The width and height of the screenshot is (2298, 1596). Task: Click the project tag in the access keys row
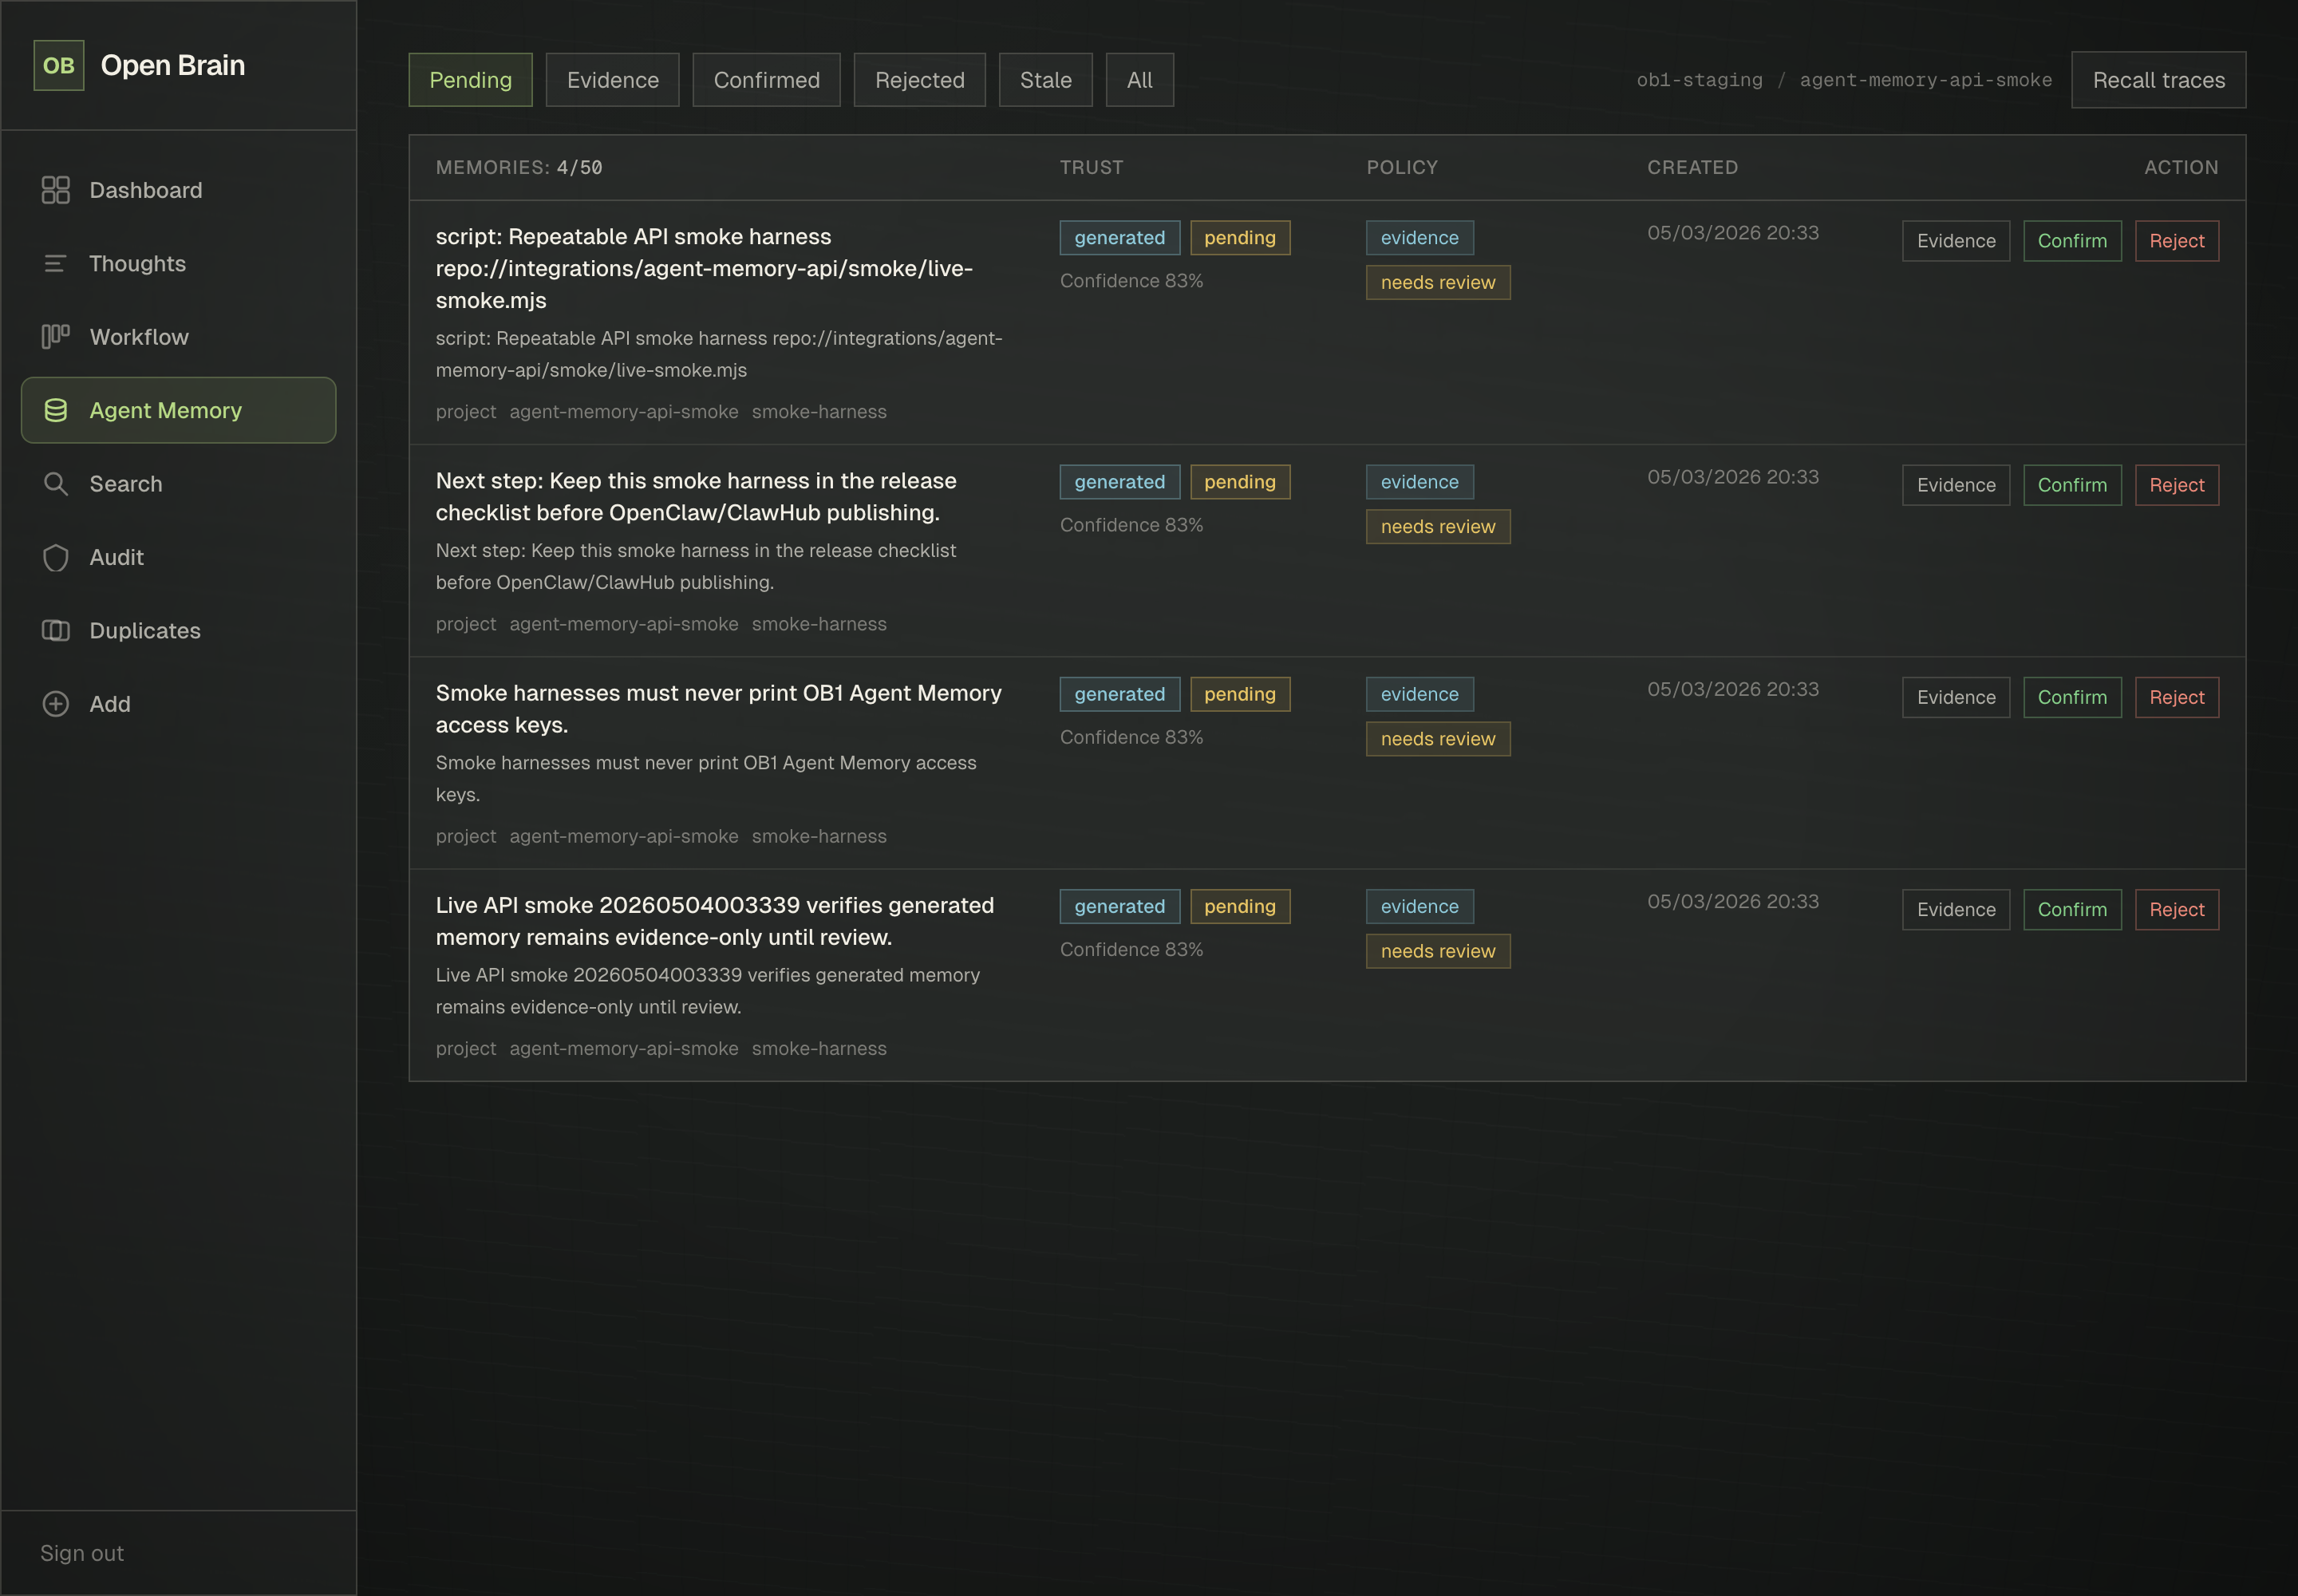coord(465,836)
